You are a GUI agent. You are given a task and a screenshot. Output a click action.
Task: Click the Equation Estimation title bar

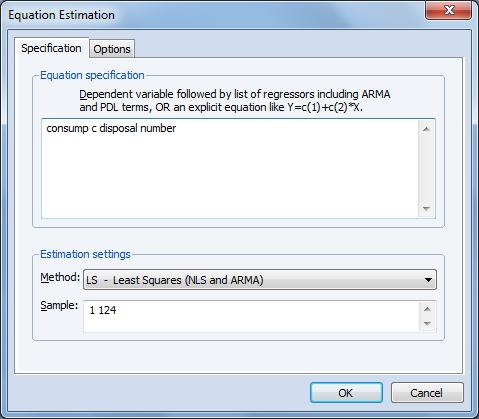[213, 15]
